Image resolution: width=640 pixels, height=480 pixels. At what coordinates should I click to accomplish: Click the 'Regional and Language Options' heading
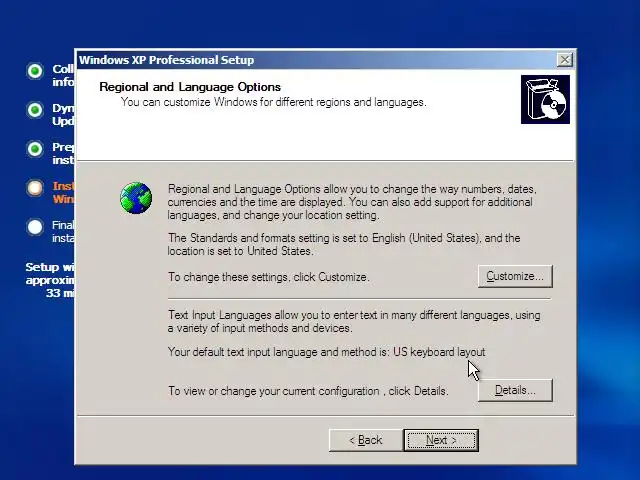click(190, 87)
